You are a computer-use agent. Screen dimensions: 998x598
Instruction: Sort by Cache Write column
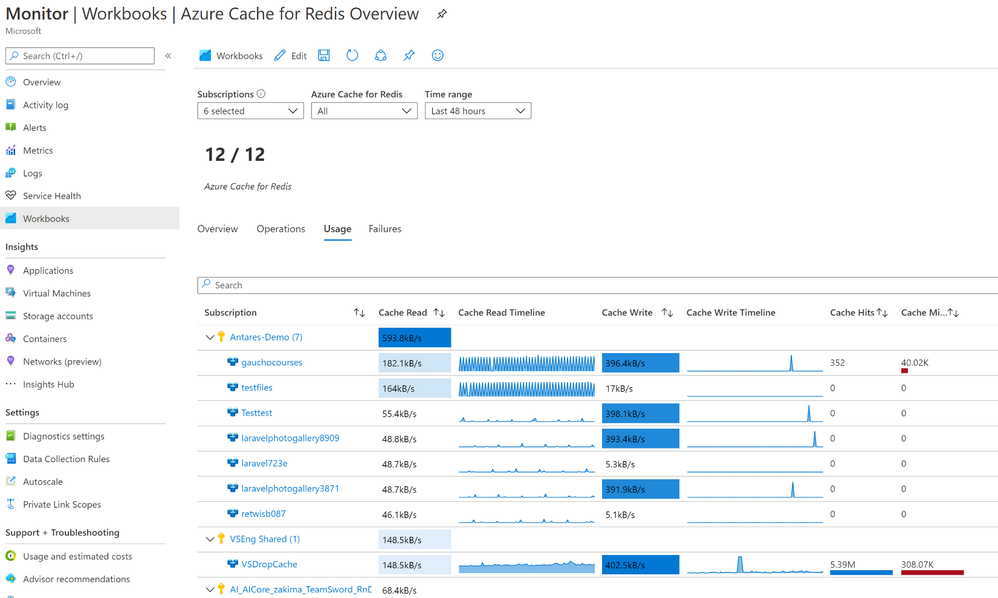[x=667, y=312]
